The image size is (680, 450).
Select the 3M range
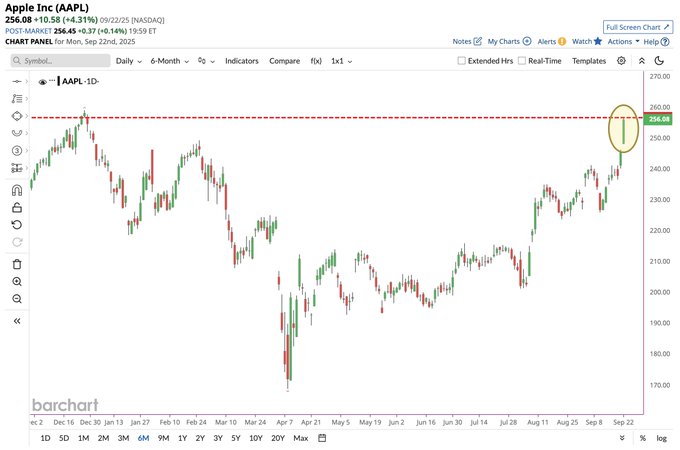pos(123,438)
